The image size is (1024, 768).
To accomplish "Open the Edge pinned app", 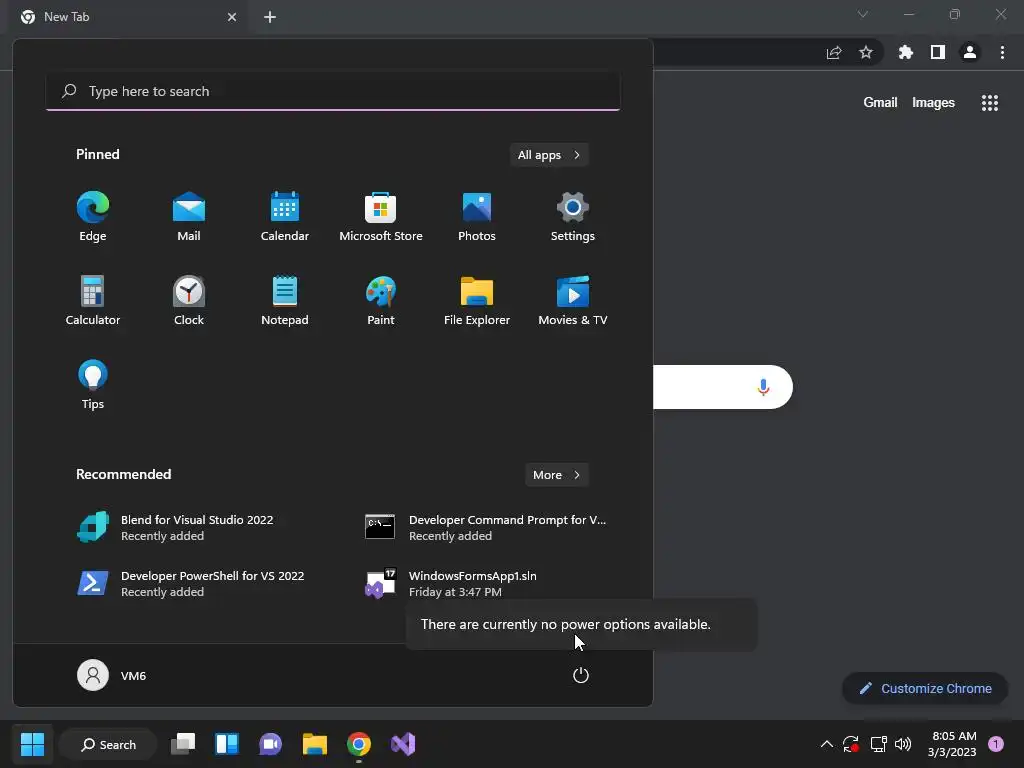I will click(93, 217).
